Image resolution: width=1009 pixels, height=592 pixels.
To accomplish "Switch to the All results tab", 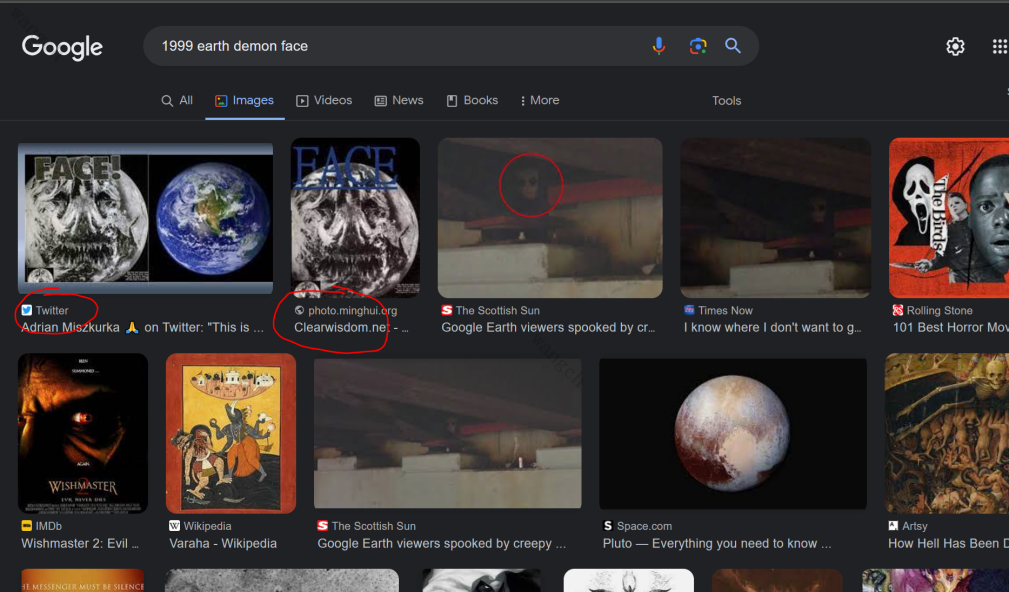I will pos(177,100).
